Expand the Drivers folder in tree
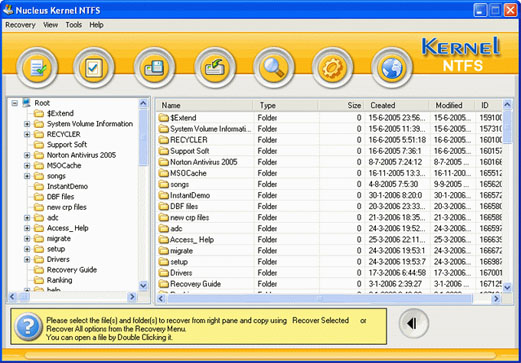Screen dimensions: 521x363 point(27,259)
